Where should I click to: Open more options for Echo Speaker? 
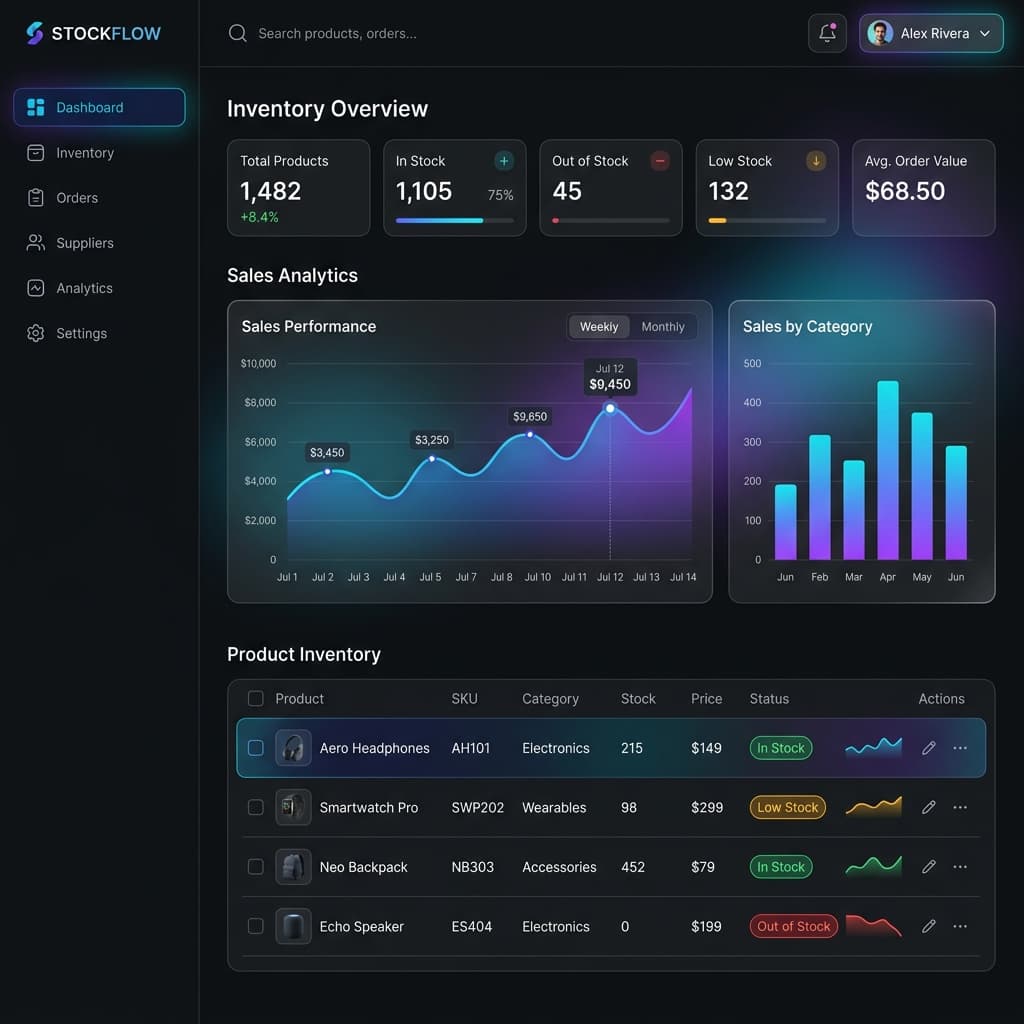pyautogui.click(x=960, y=926)
